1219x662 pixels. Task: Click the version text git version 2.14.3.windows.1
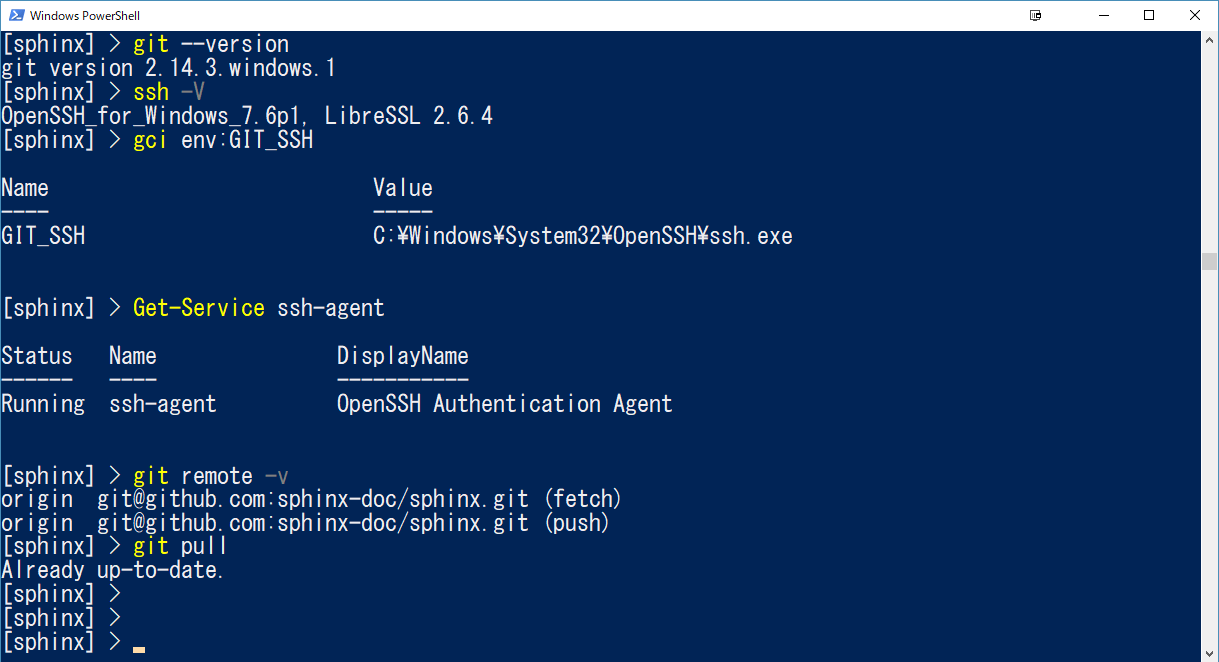(170, 67)
